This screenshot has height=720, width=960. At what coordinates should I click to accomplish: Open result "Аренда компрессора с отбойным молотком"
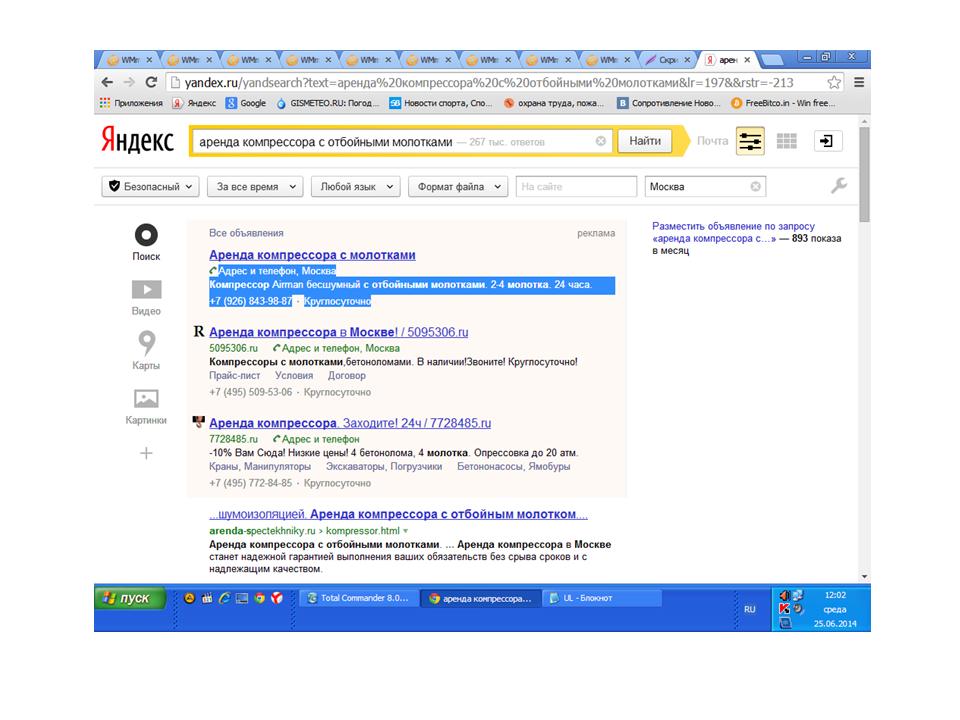399,514
